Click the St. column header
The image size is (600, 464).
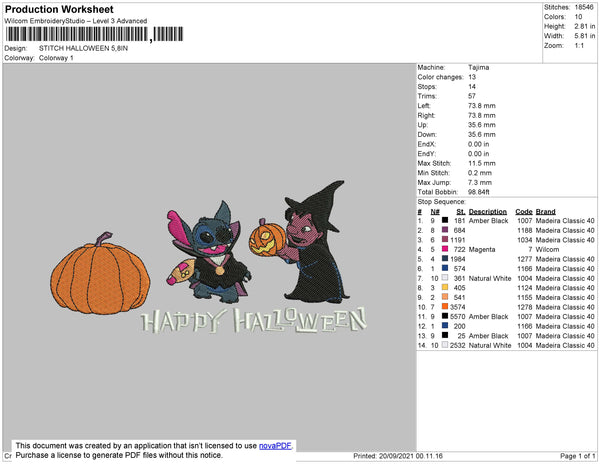point(461,212)
